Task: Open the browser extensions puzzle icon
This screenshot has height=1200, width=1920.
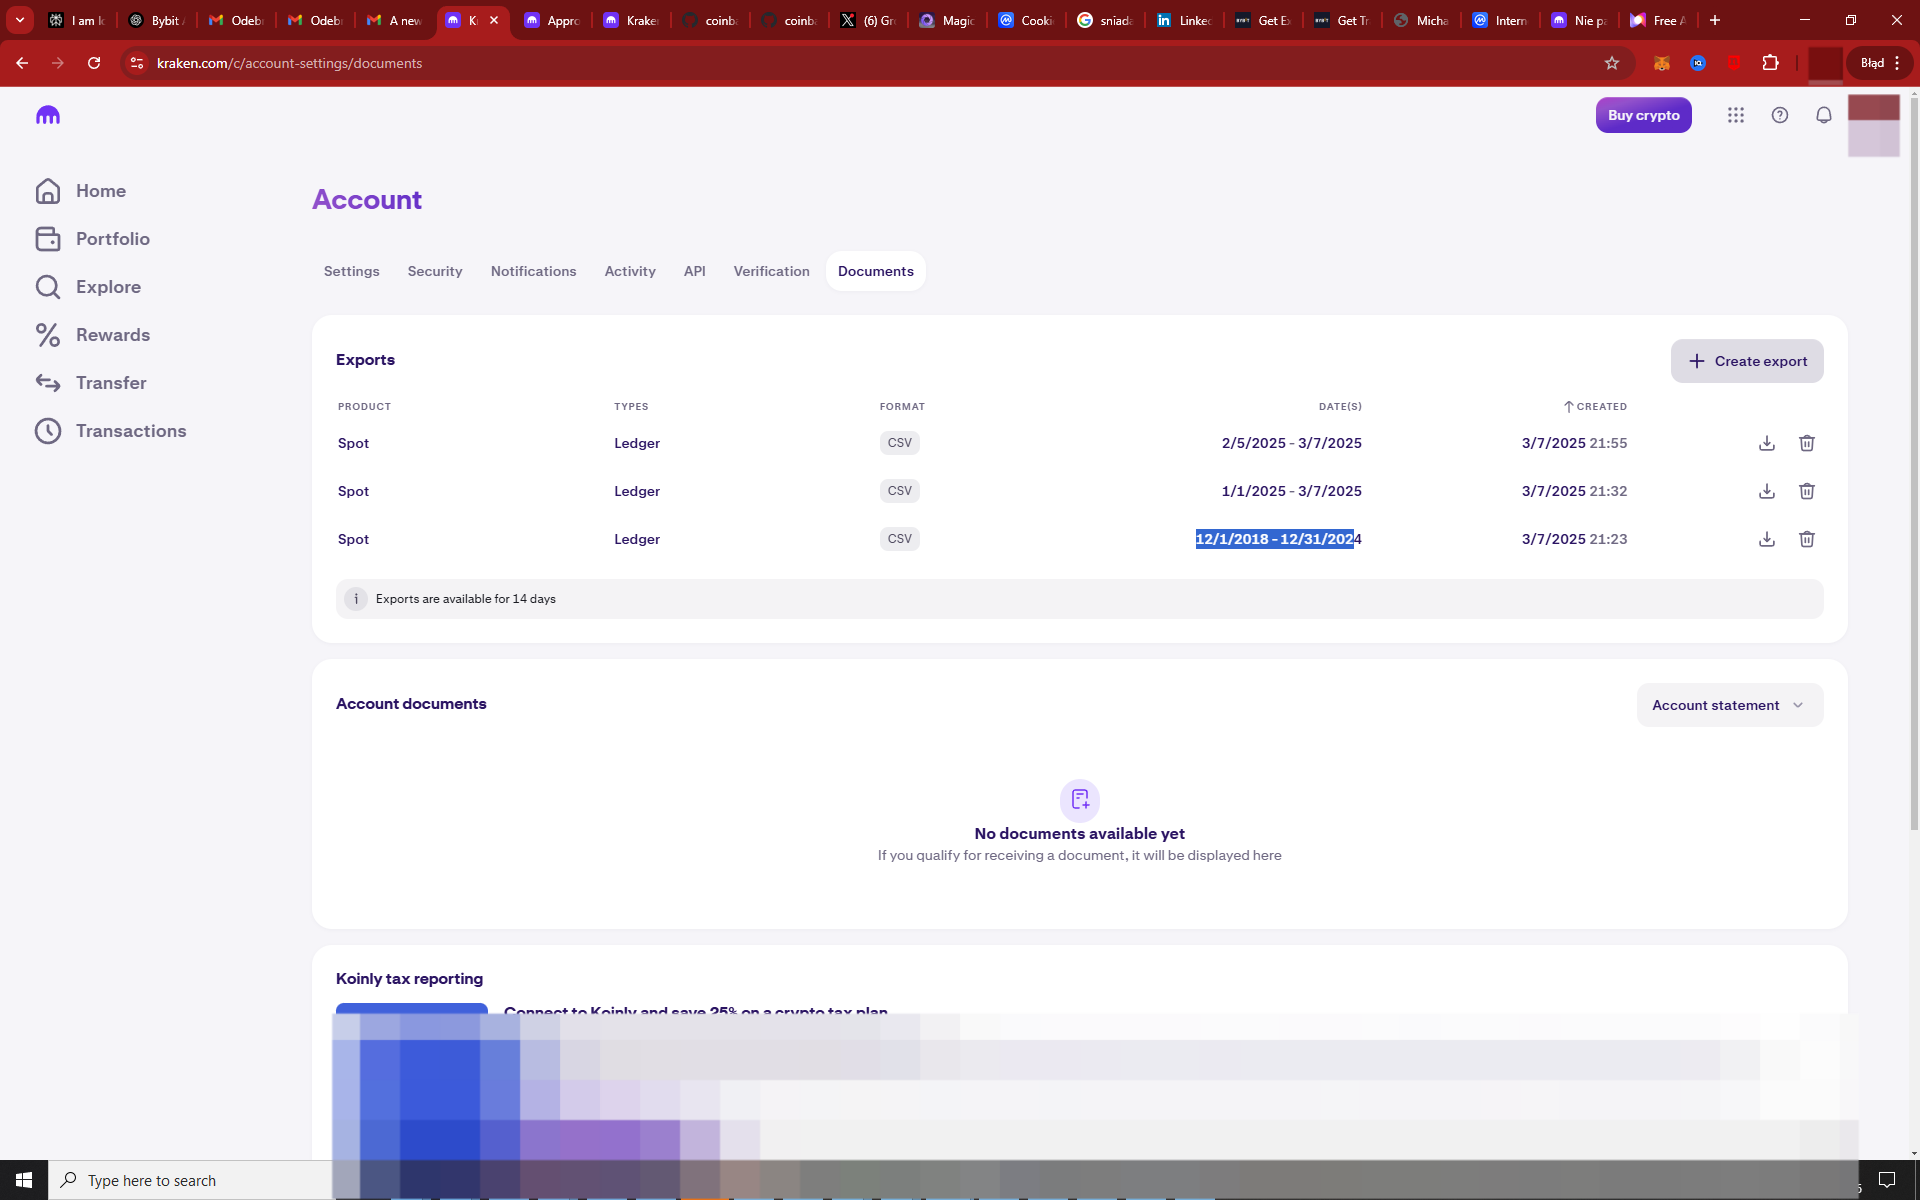Action: tap(1770, 63)
